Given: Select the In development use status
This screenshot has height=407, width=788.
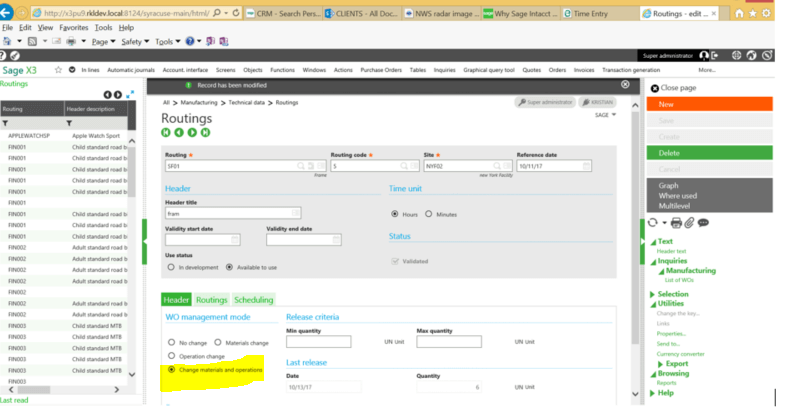Looking at the screenshot, I should (170, 267).
